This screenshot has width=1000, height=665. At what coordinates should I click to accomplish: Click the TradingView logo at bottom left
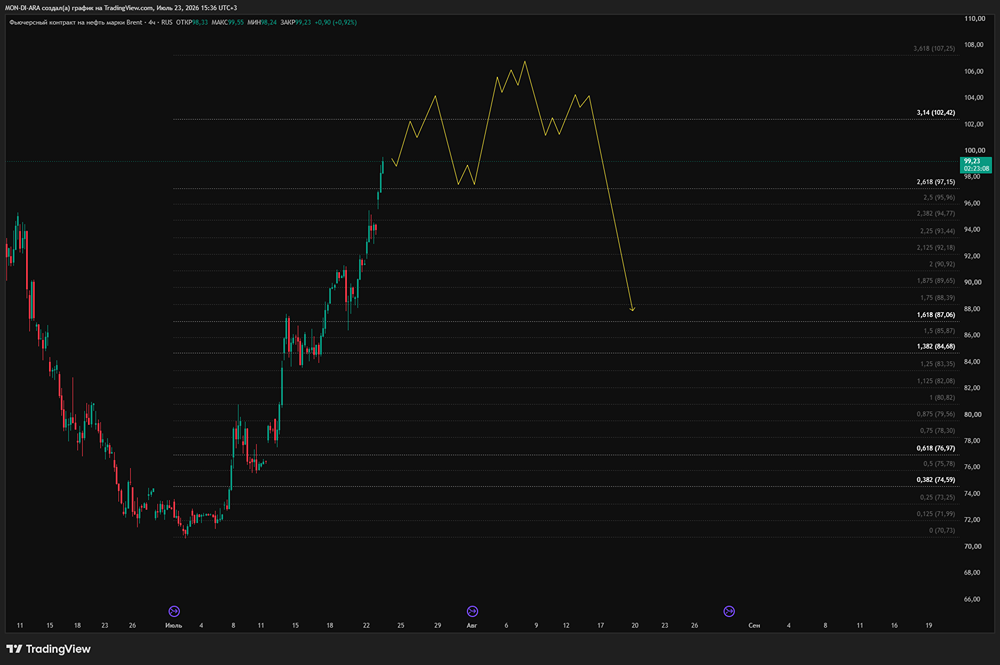[48, 649]
